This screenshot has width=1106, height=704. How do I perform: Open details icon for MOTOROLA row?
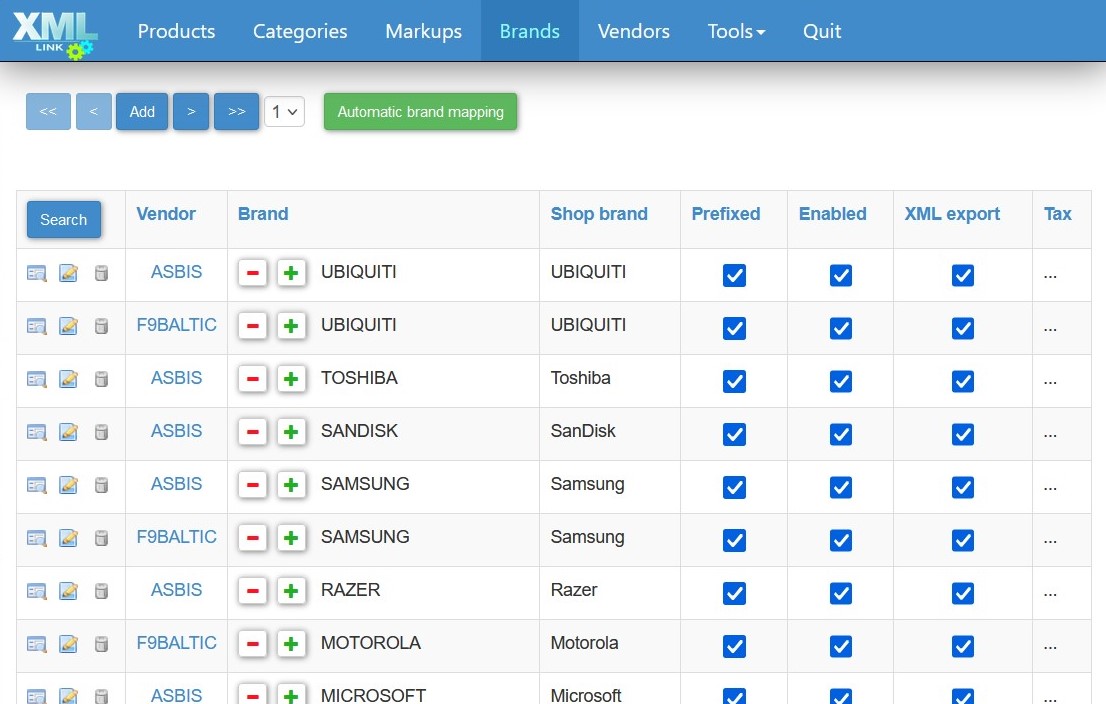36,644
